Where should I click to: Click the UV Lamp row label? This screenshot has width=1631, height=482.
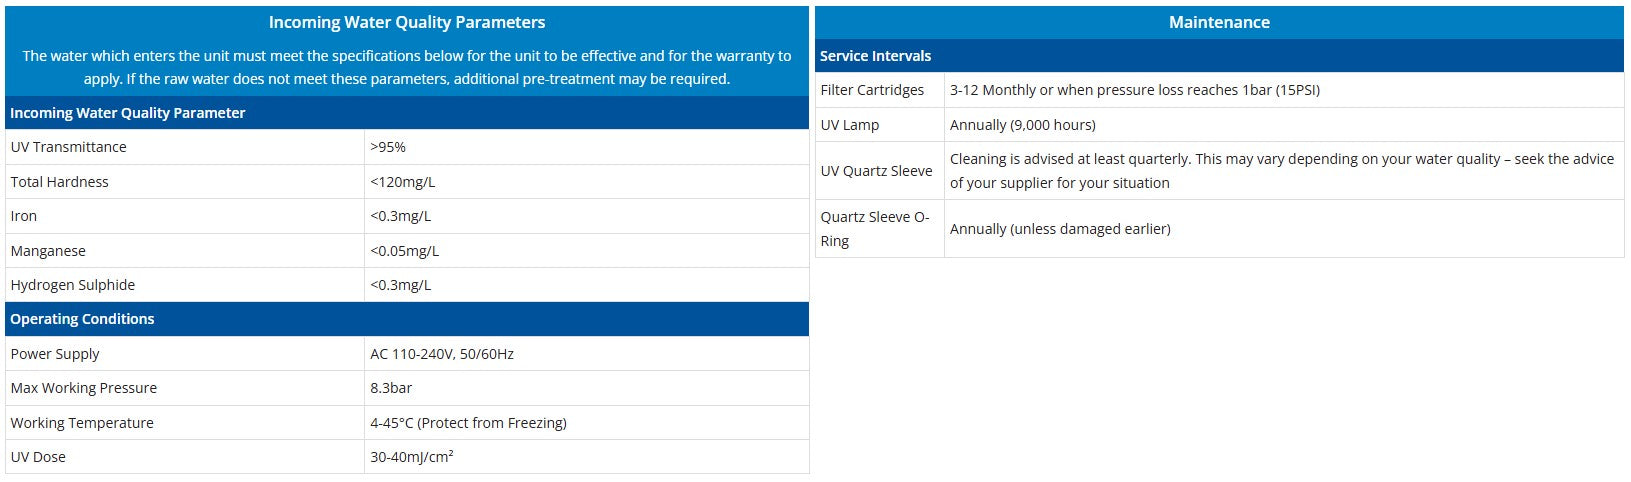click(x=850, y=125)
